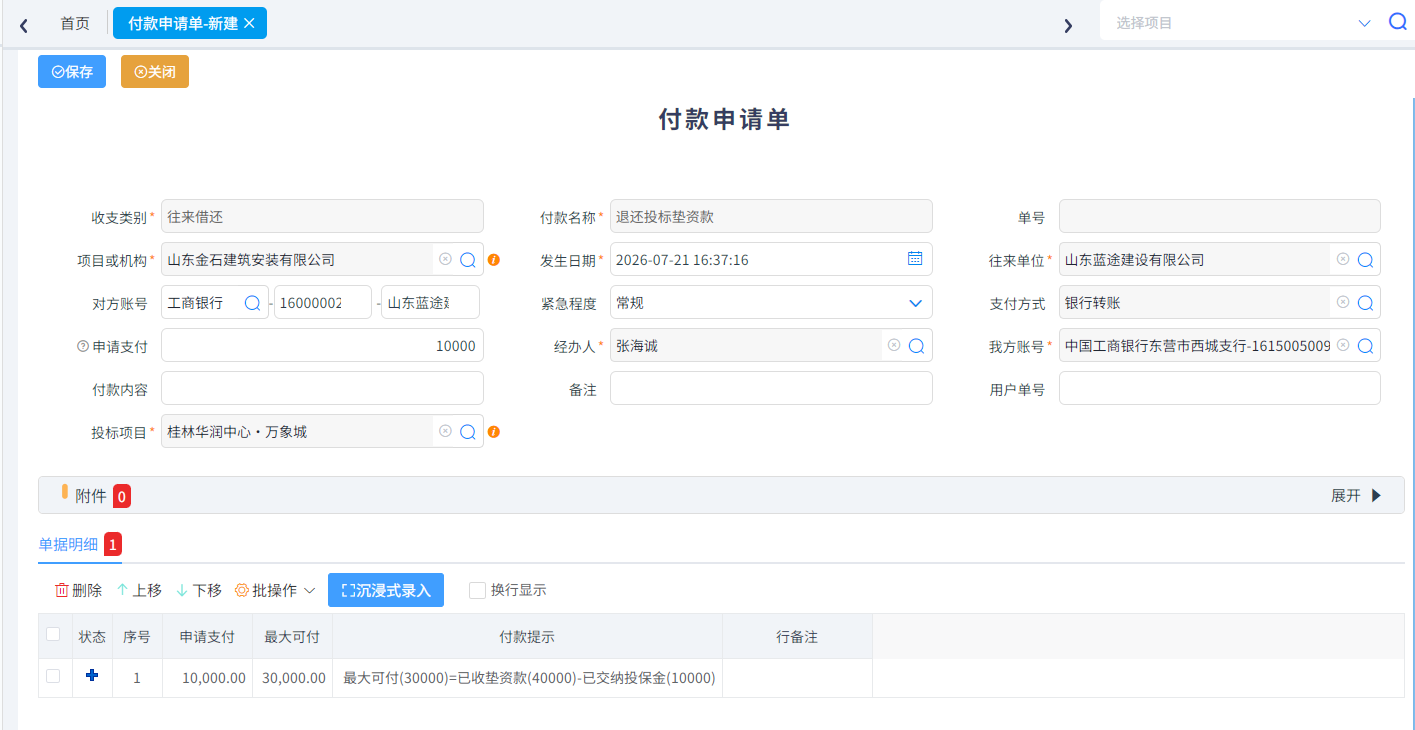This screenshot has width=1415, height=730.
Task: Click the left arrow before 首页 tab
Action: pyautogui.click(x=24, y=24)
